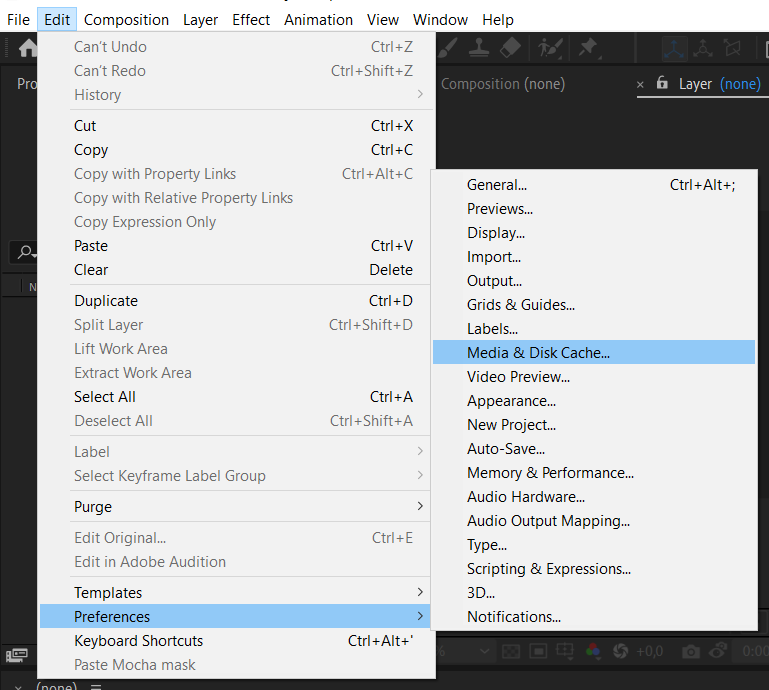Click the Home icon in toolbar
769x690 pixels.
(27, 48)
